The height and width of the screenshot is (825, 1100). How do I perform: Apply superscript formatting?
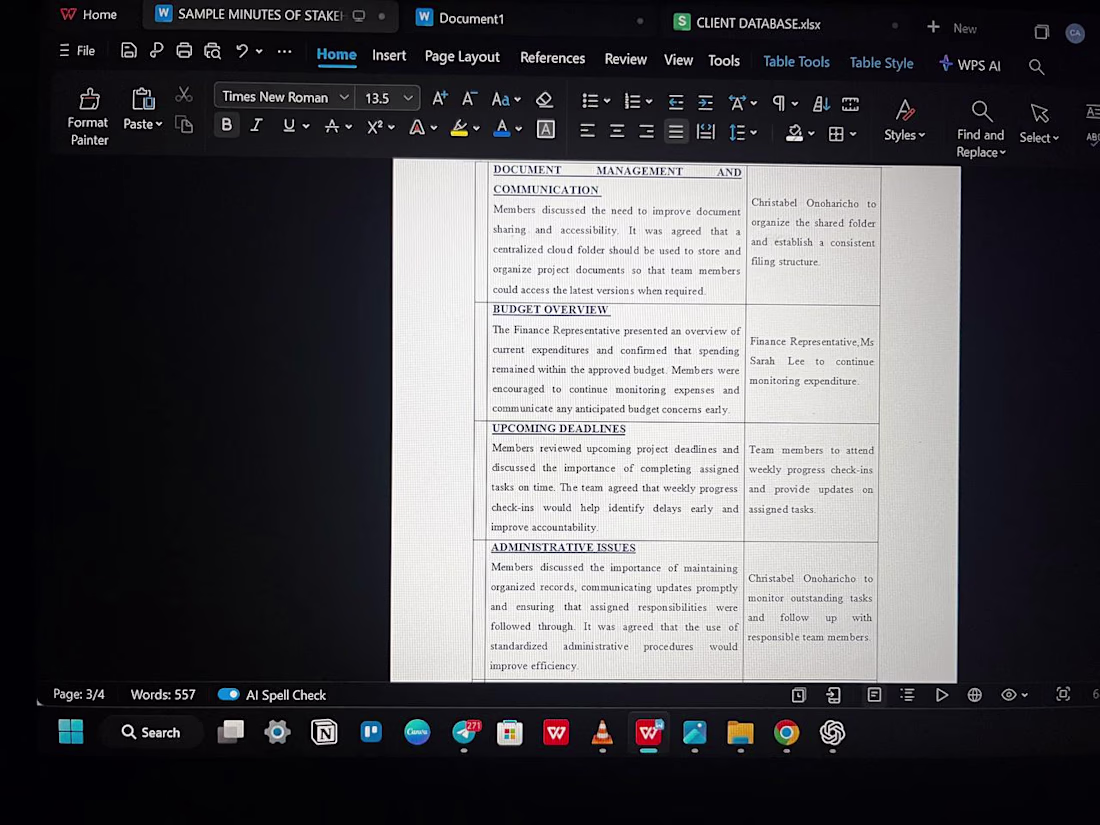[375, 127]
